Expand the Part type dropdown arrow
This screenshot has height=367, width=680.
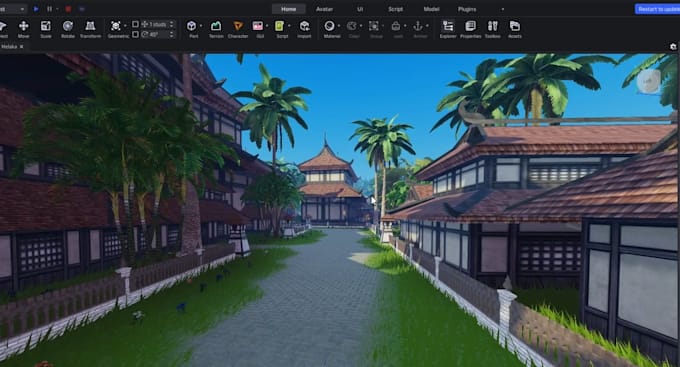(201, 26)
